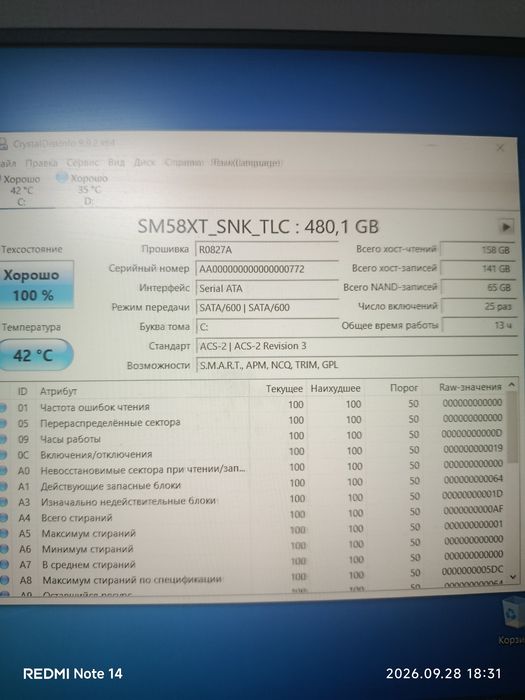
Task: Click the scrollbar down arrow in attribute list
Action: point(512,576)
